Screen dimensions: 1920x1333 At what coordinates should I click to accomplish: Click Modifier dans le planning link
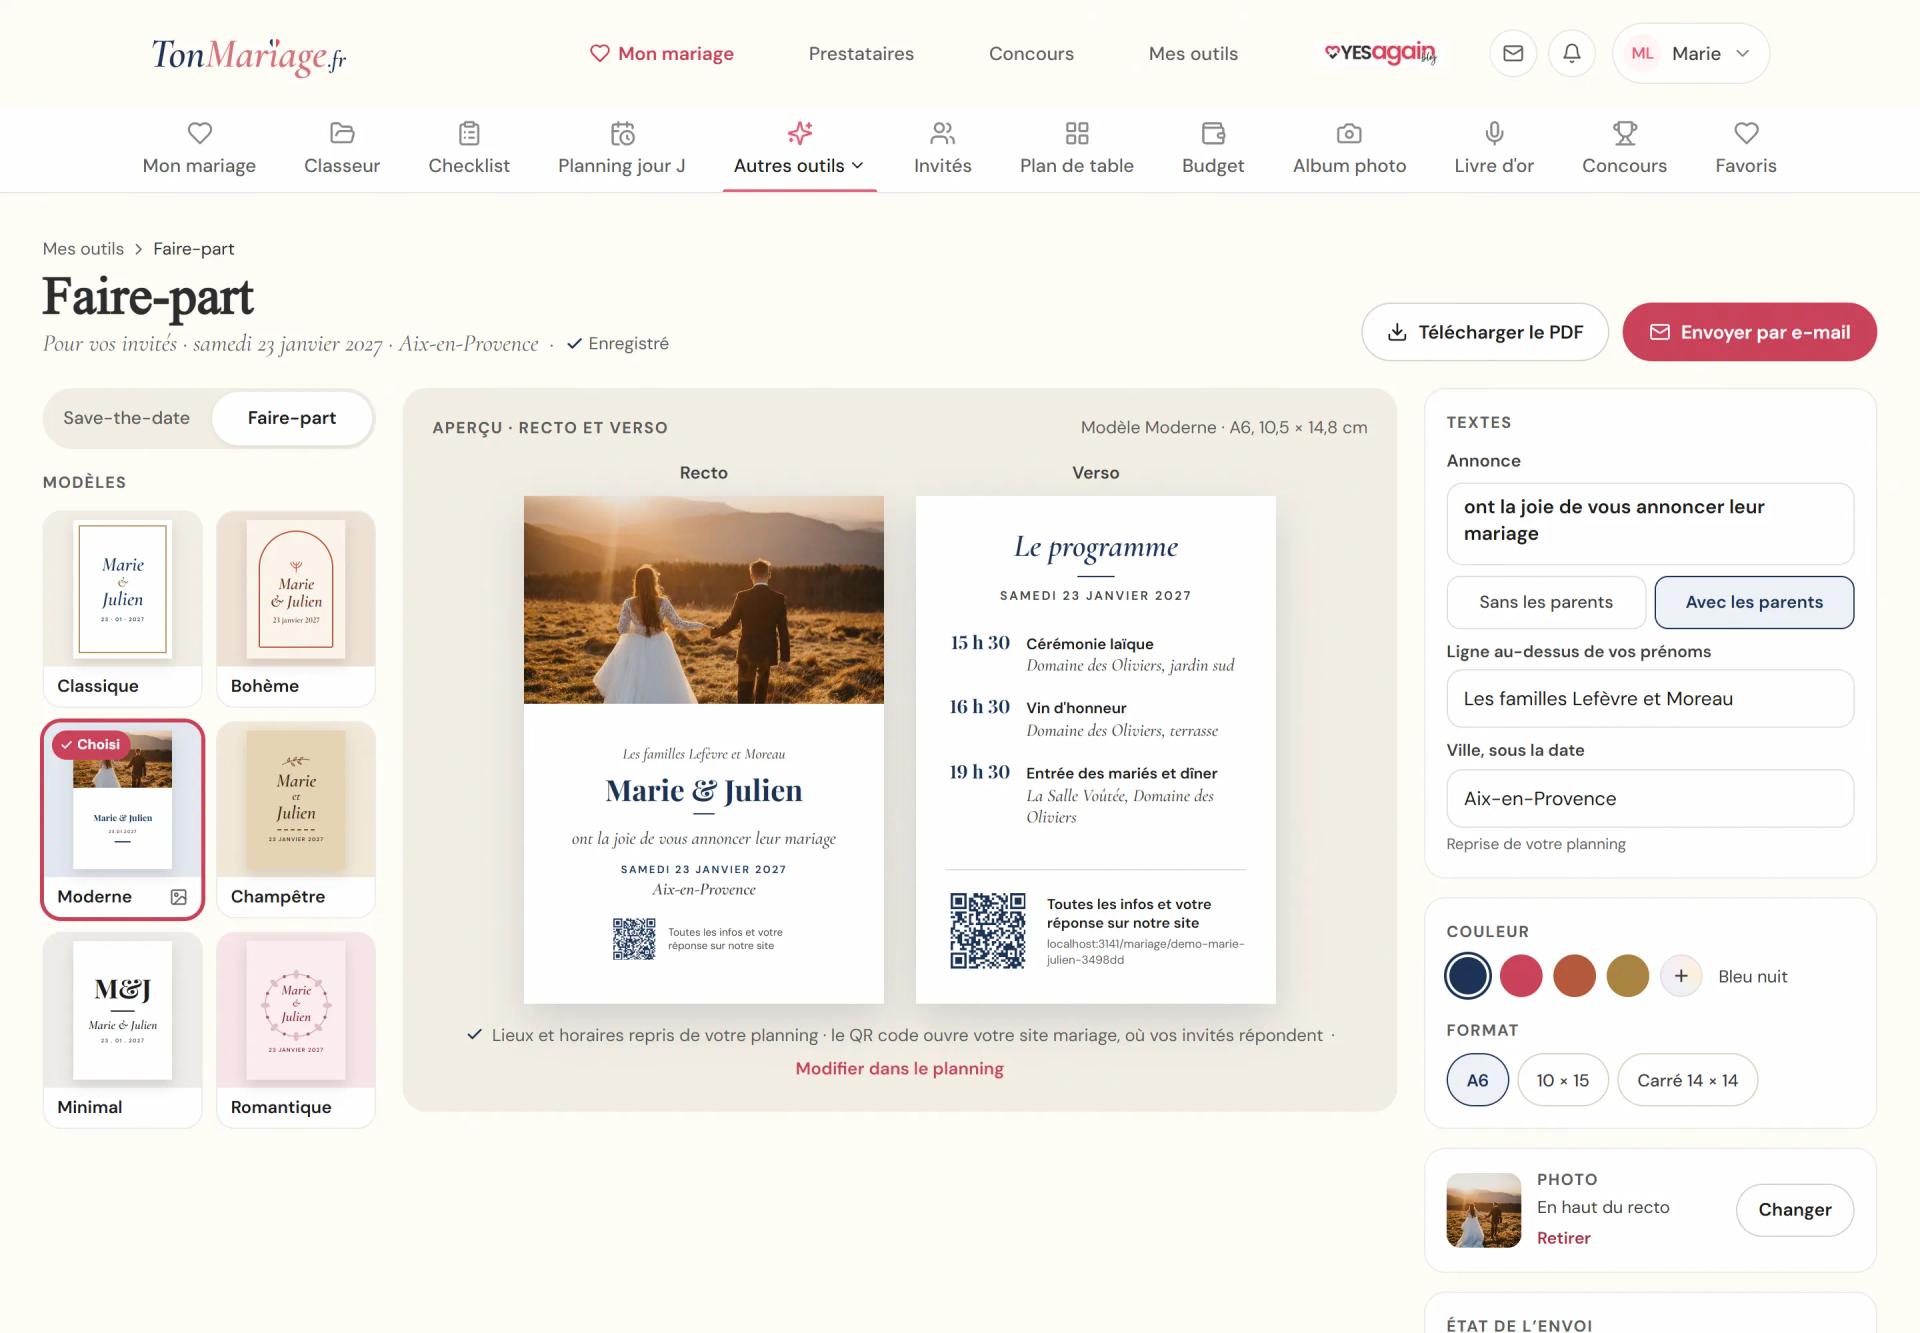(899, 1068)
